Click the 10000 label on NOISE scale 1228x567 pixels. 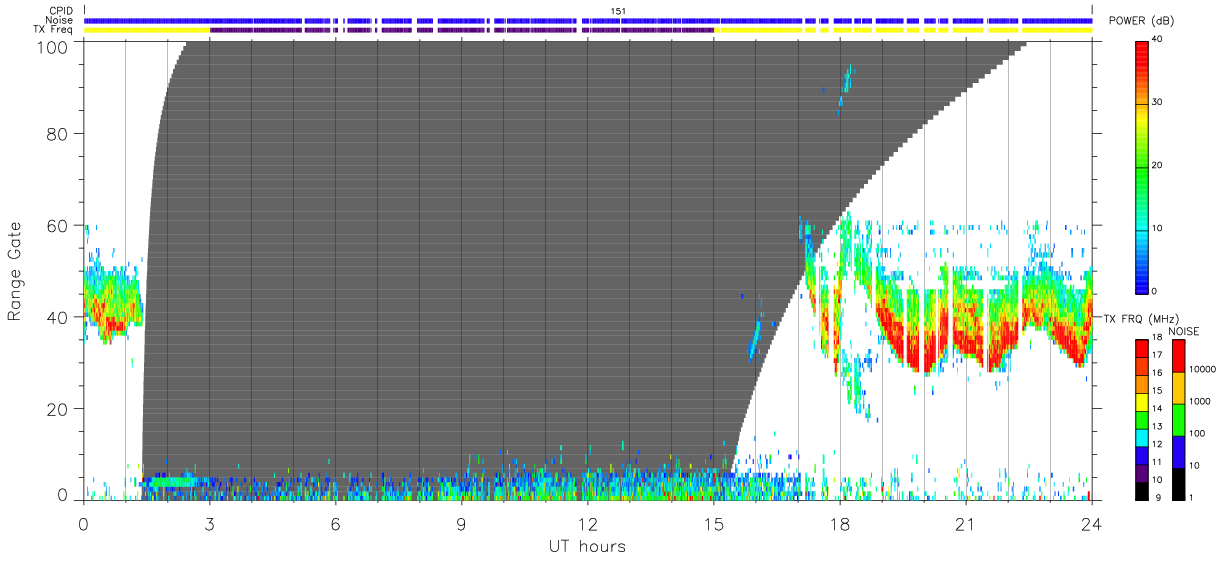tap(1204, 370)
